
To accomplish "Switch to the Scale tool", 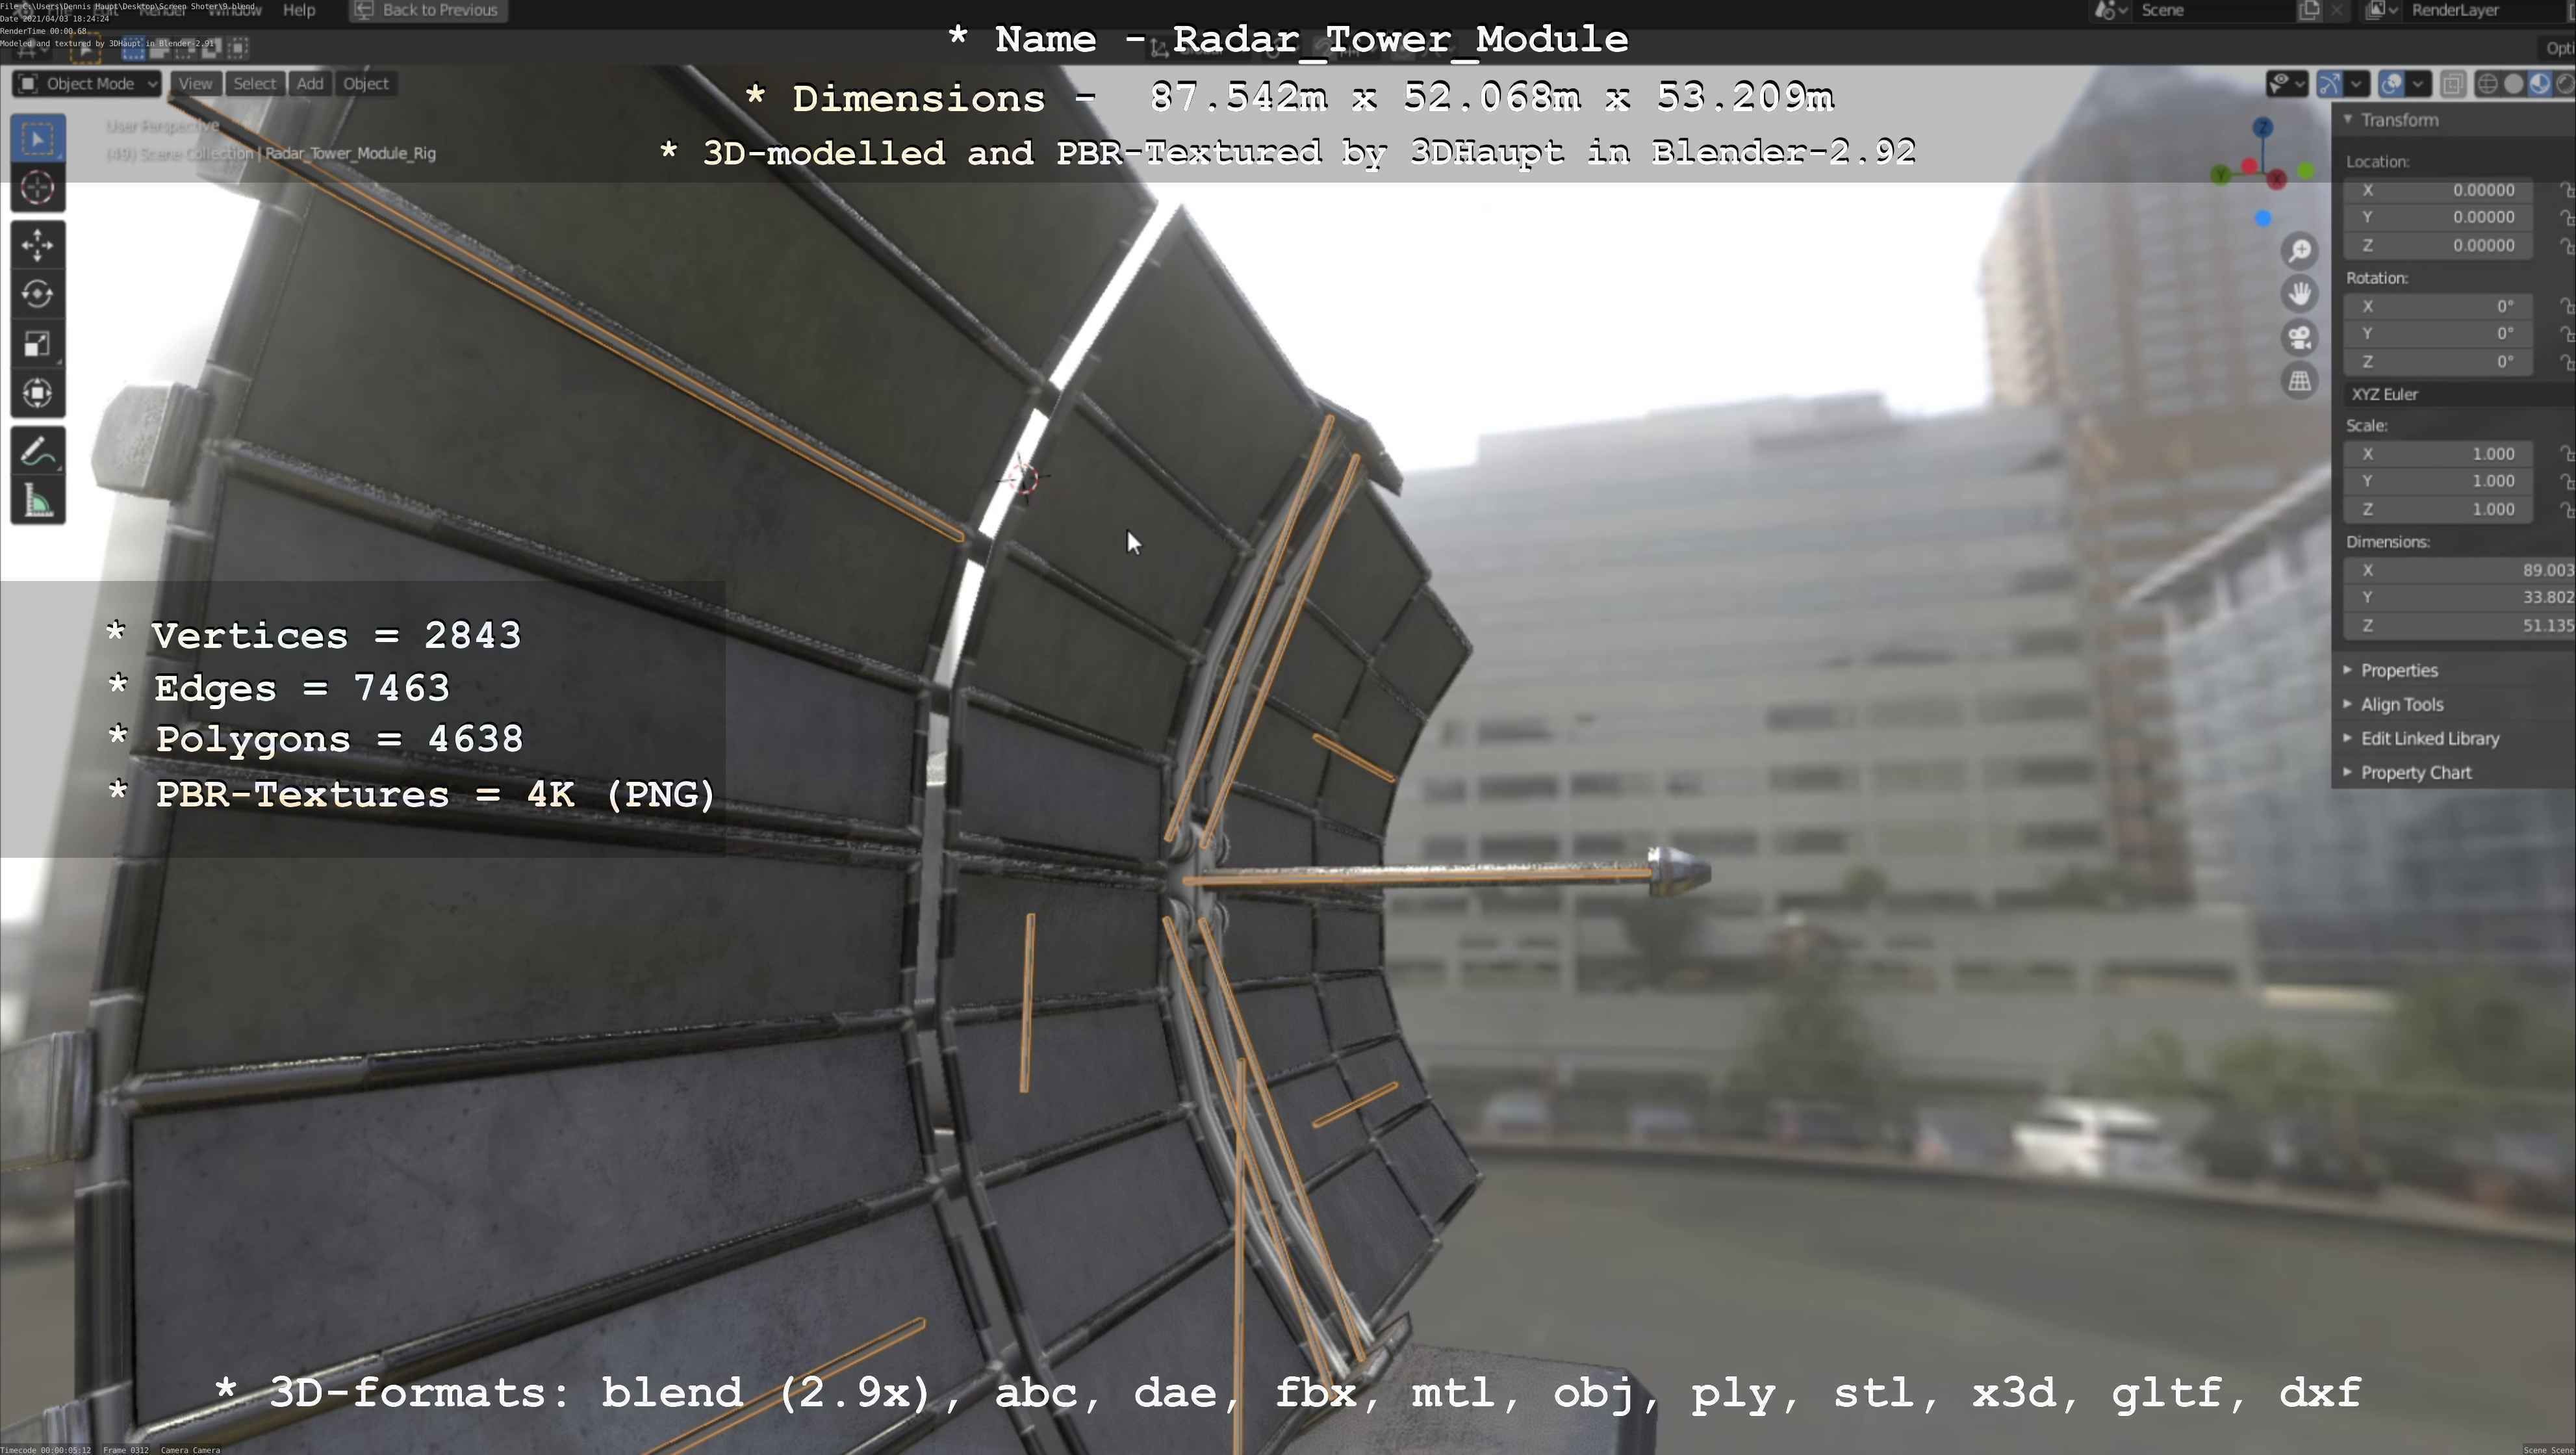I will [38, 344].
